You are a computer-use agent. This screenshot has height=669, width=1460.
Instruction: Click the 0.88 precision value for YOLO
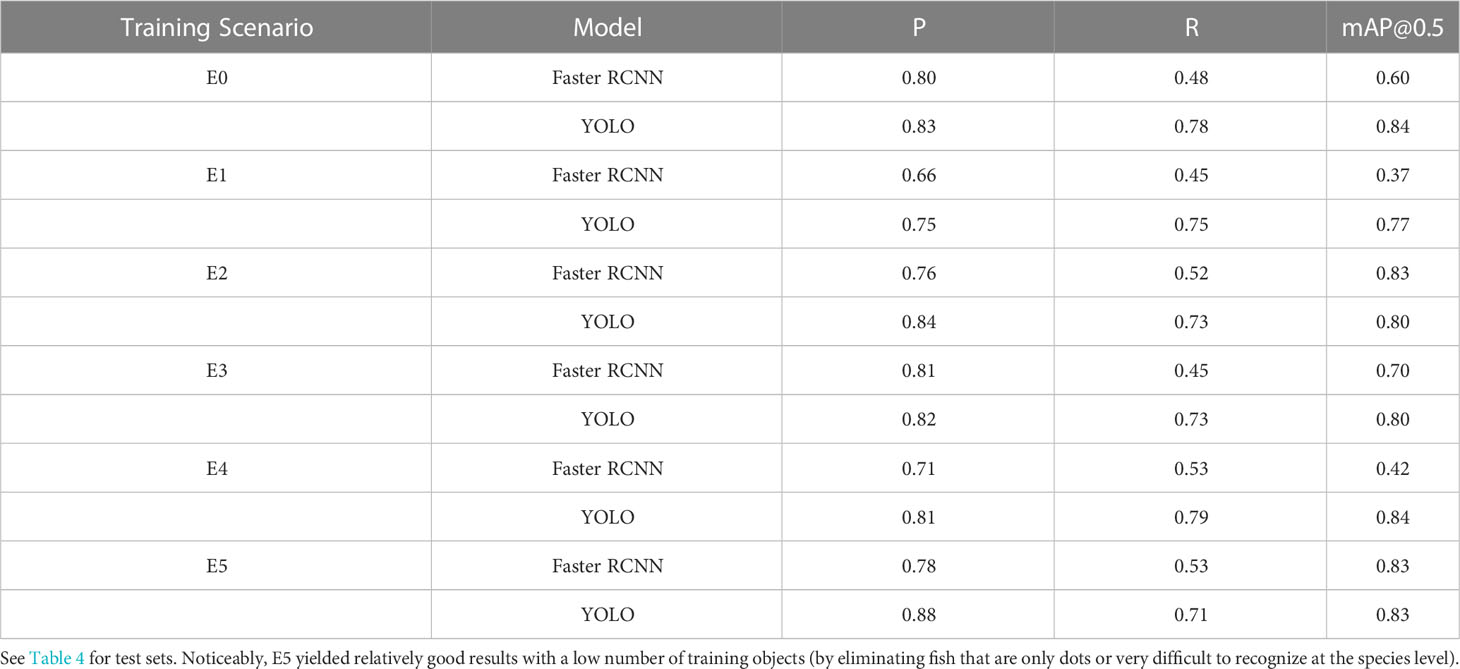tap(918, 615)
